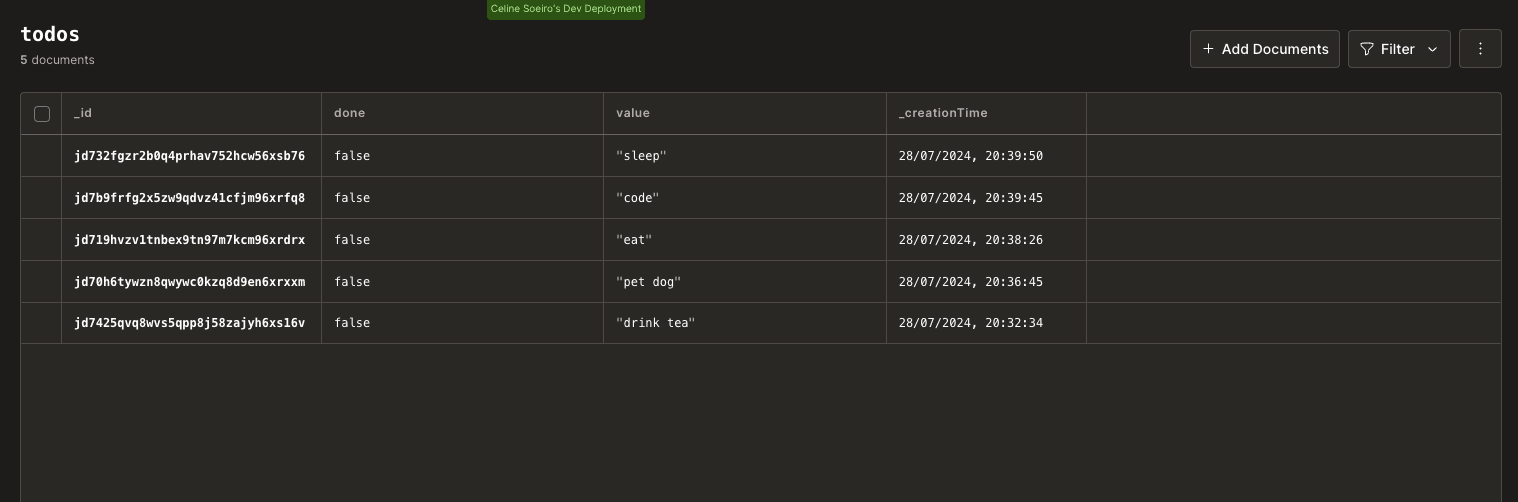1518x502 pixels.
Task: Click the 20:38:26 creation time cell
Action: (x=970, y=240)
